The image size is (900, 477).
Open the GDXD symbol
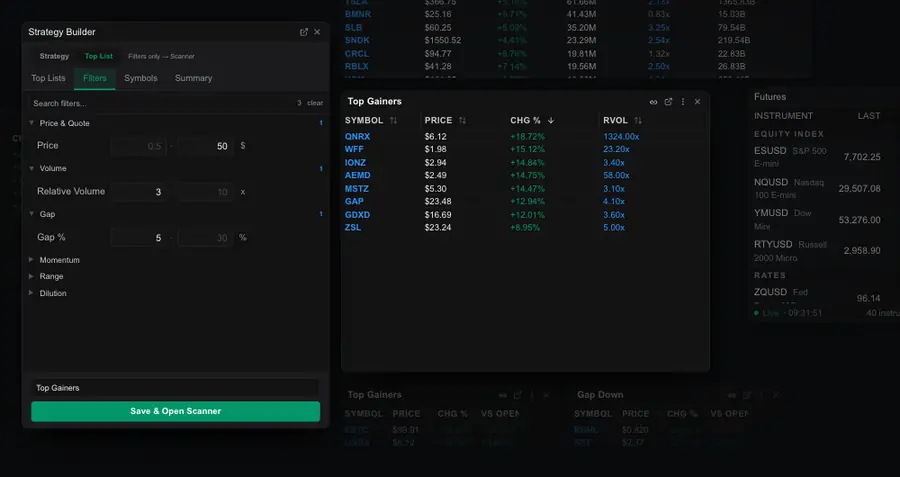[x=358, y=215]
